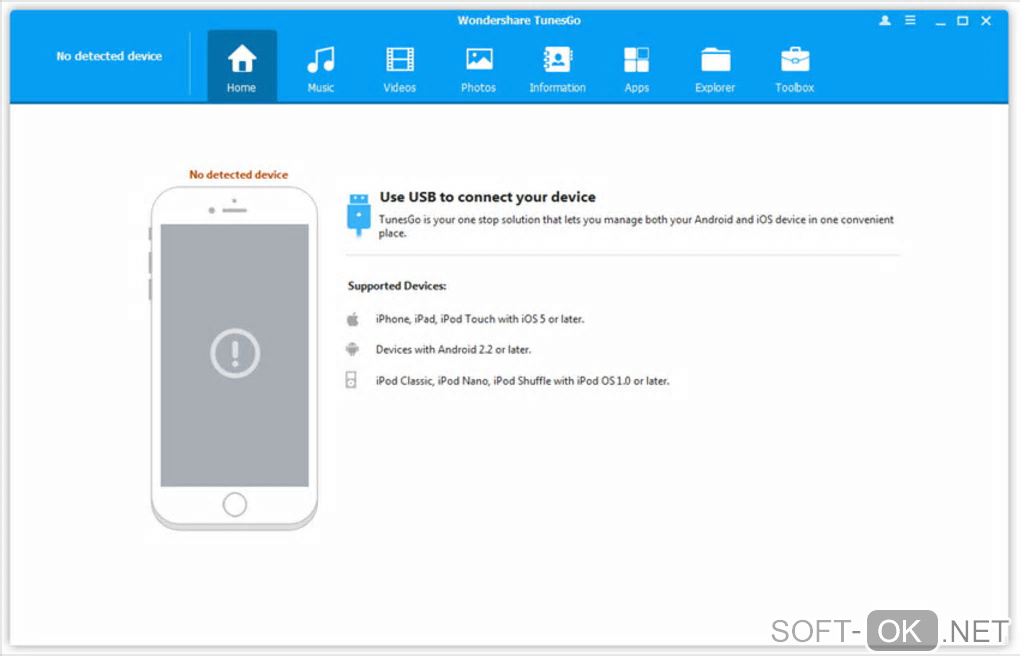The height and width of the screenshot is (656, 1020).
Task: Maximize the TunesGo window
Action: click(x=963, y=21)
